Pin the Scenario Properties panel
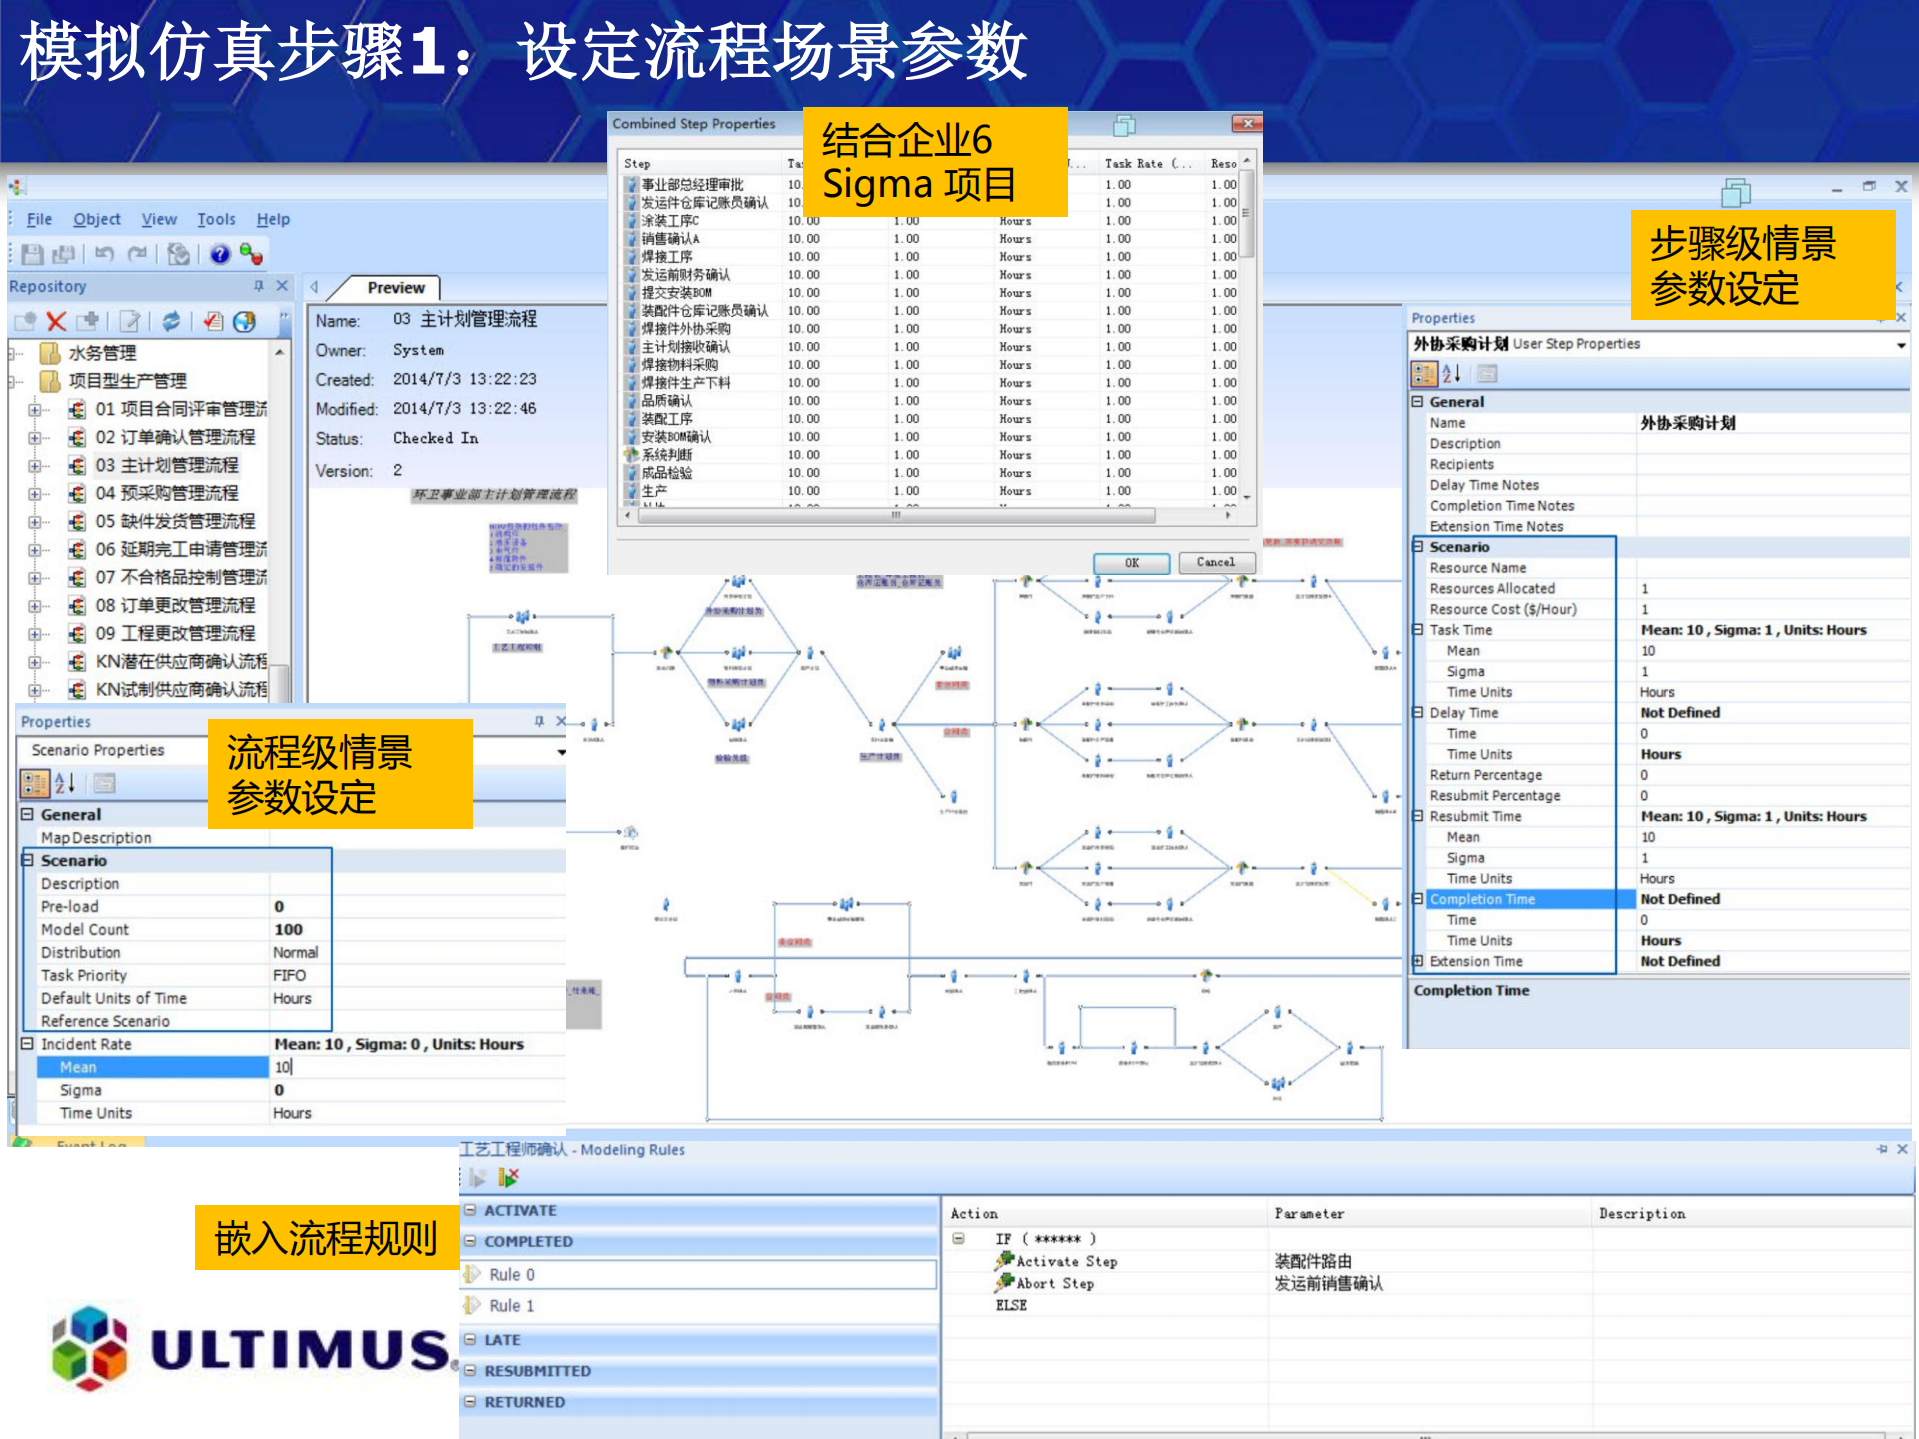 tap(539, 722)
